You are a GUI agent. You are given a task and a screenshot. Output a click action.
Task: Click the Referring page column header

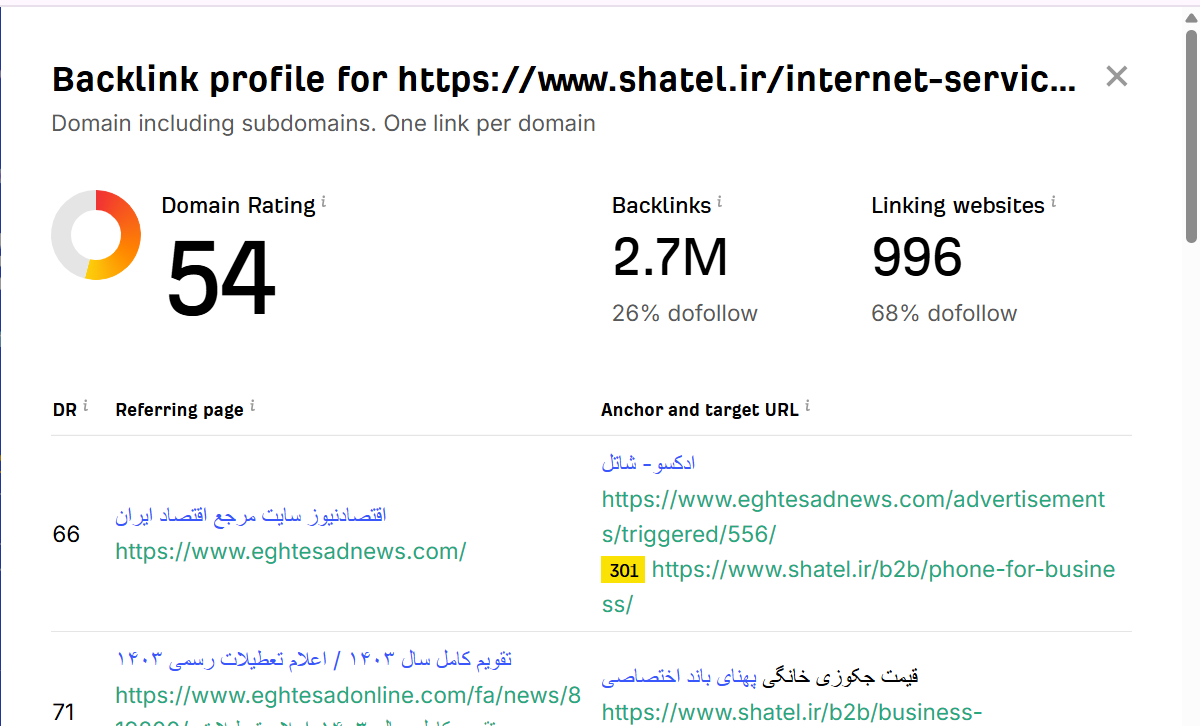[180, 409]
